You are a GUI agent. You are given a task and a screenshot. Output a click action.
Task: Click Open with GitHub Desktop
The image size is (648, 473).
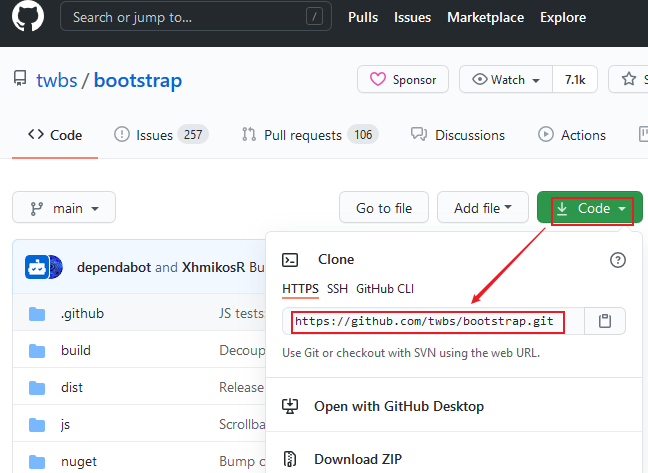tap(399, 406)
